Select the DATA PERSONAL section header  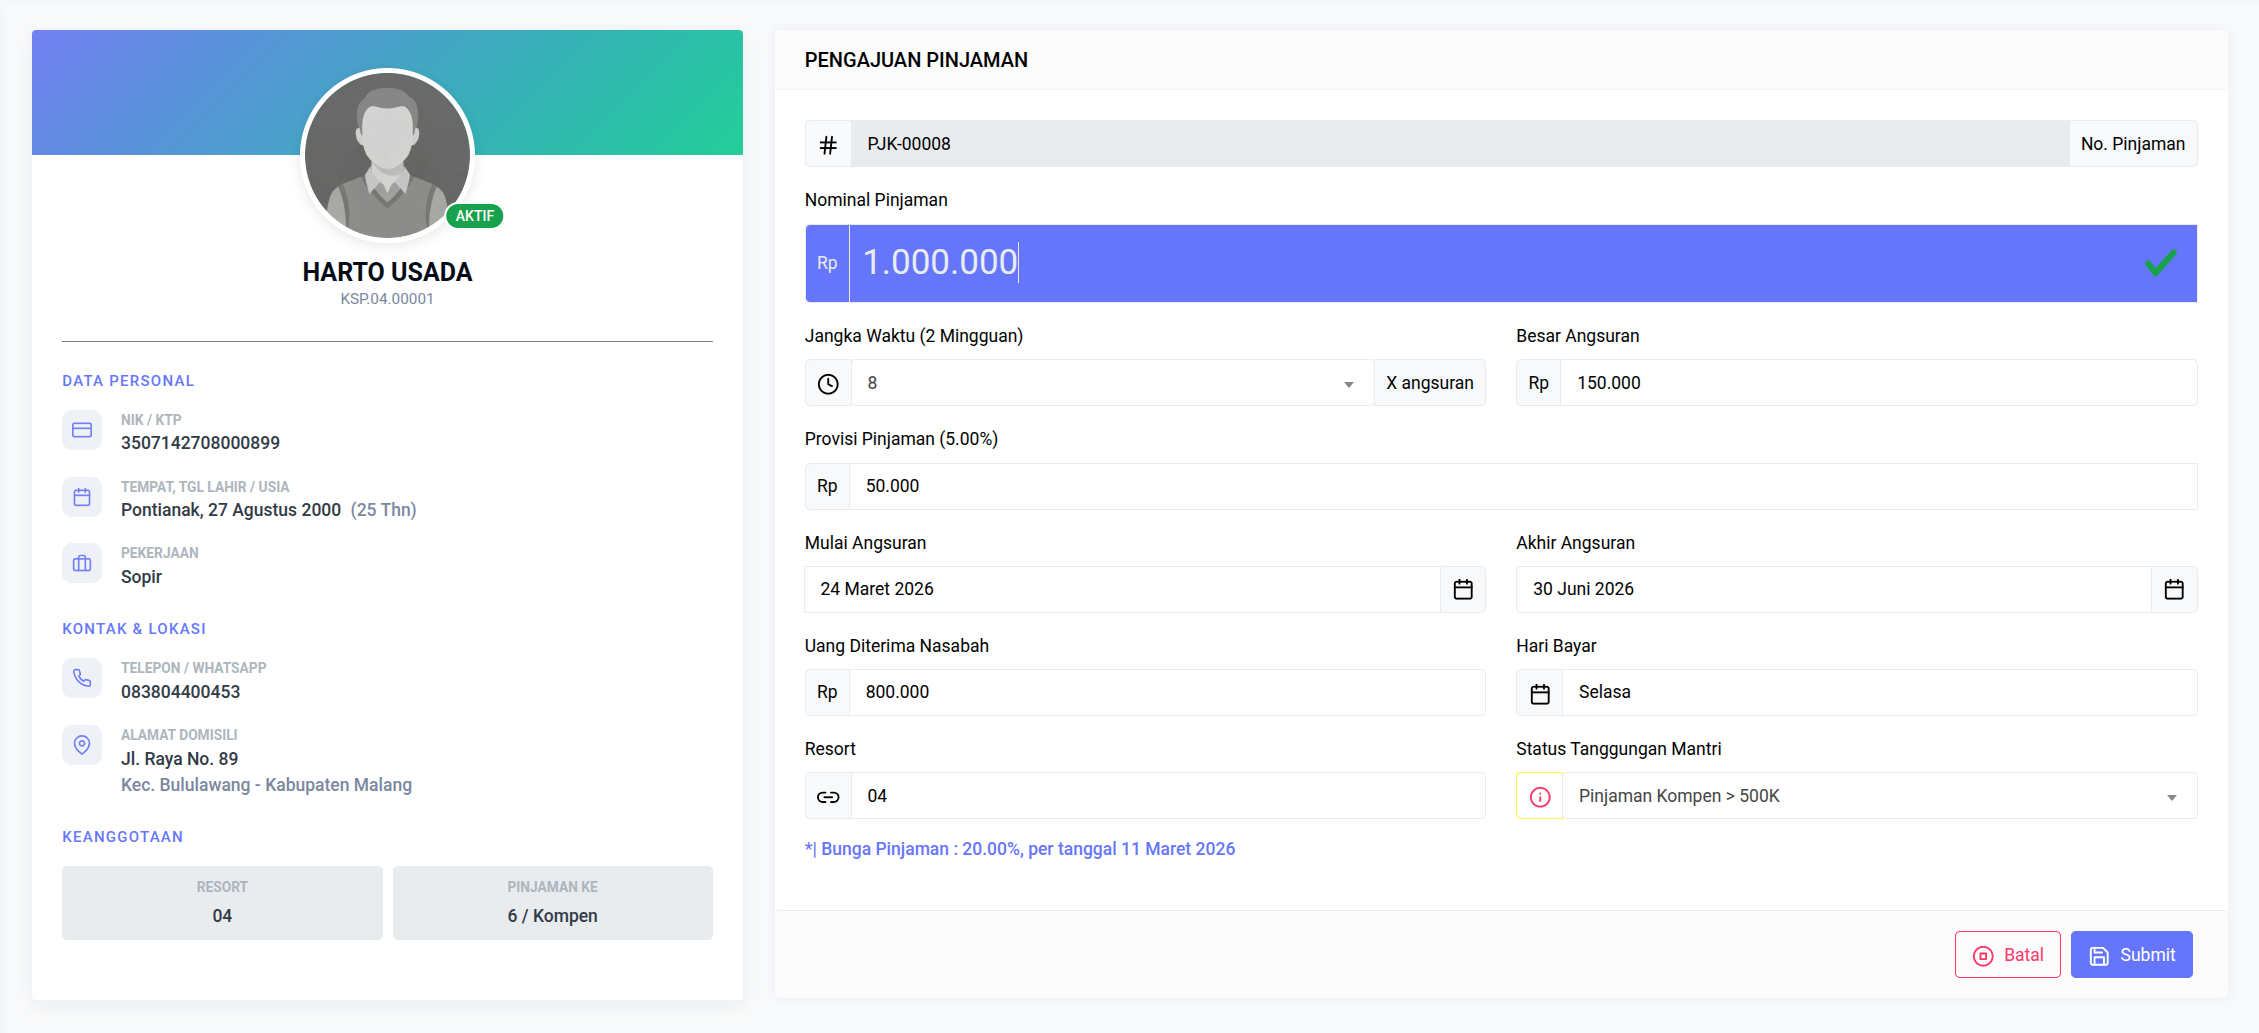(128, 380)
